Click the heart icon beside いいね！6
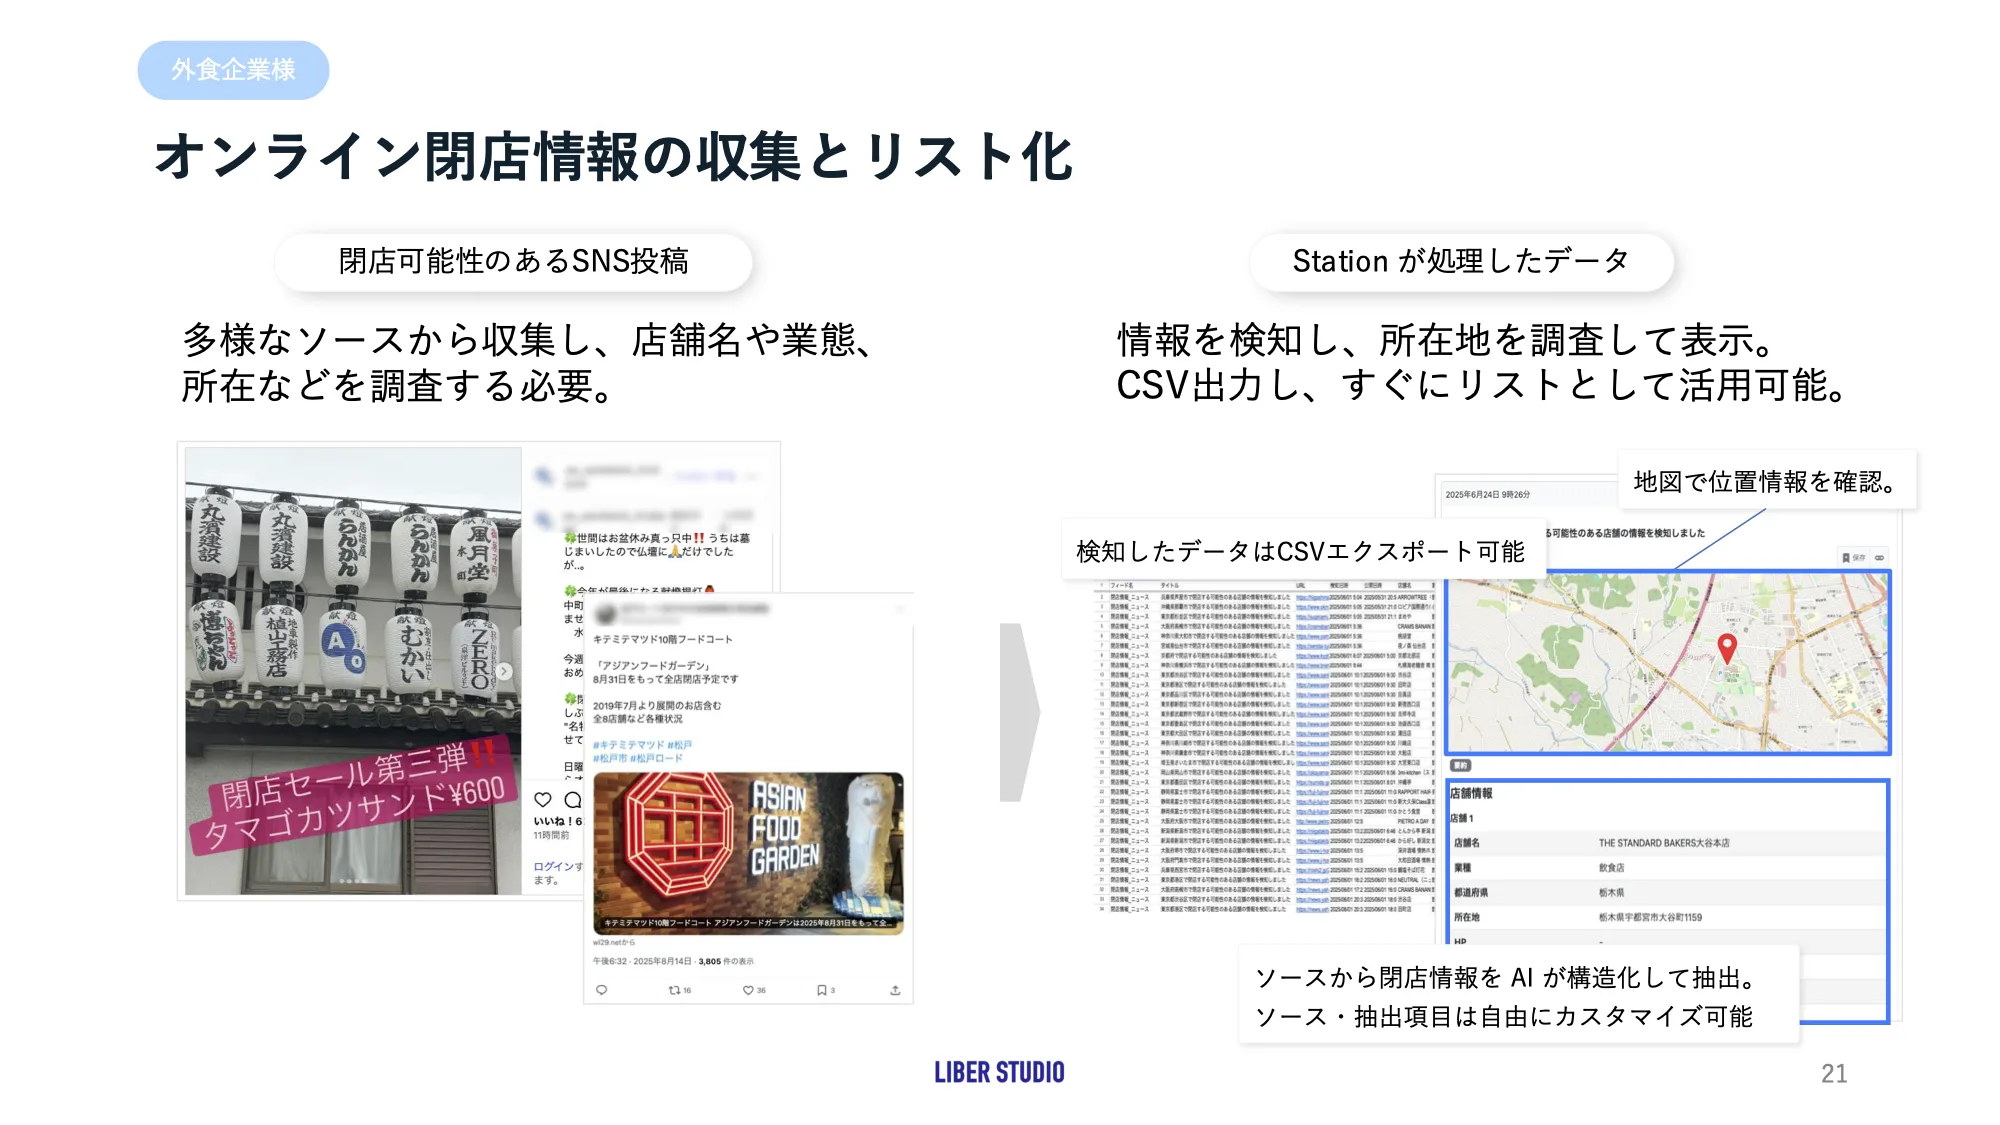Screen dimensions: 2000x1125 click(x=542, y=798)
